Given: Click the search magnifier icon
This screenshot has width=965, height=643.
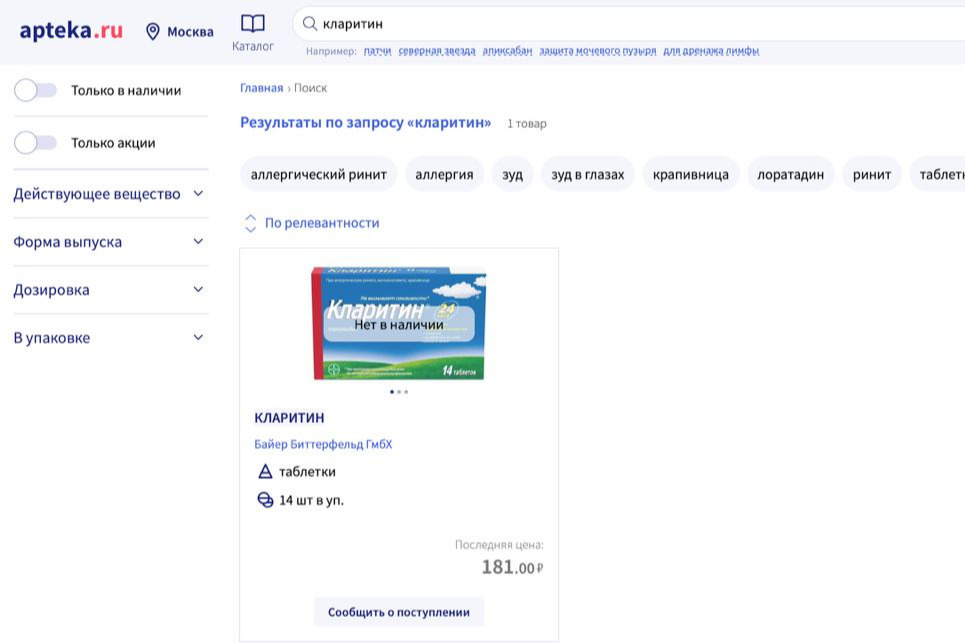Looking at the screenshot, I should tap(310, 24).
